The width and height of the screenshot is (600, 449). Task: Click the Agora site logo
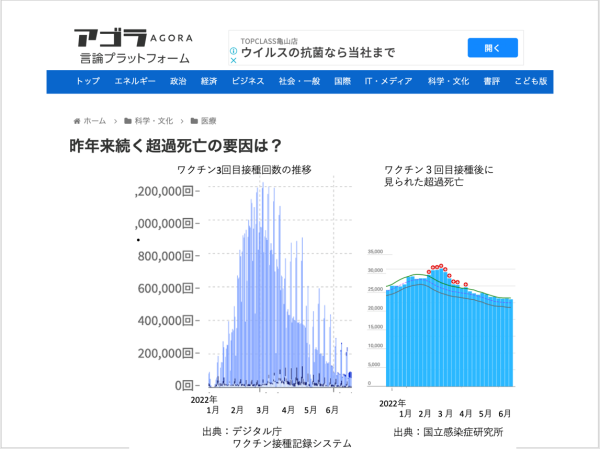pos(133,38)
